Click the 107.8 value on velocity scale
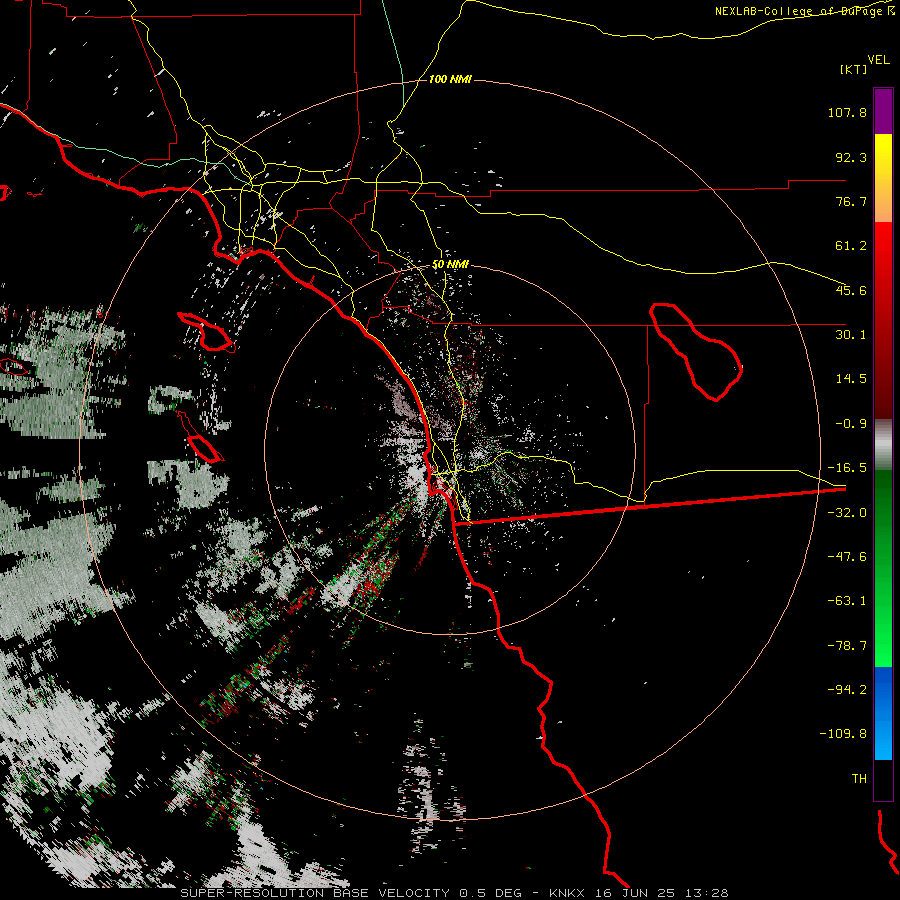 (x=847, y=112)
